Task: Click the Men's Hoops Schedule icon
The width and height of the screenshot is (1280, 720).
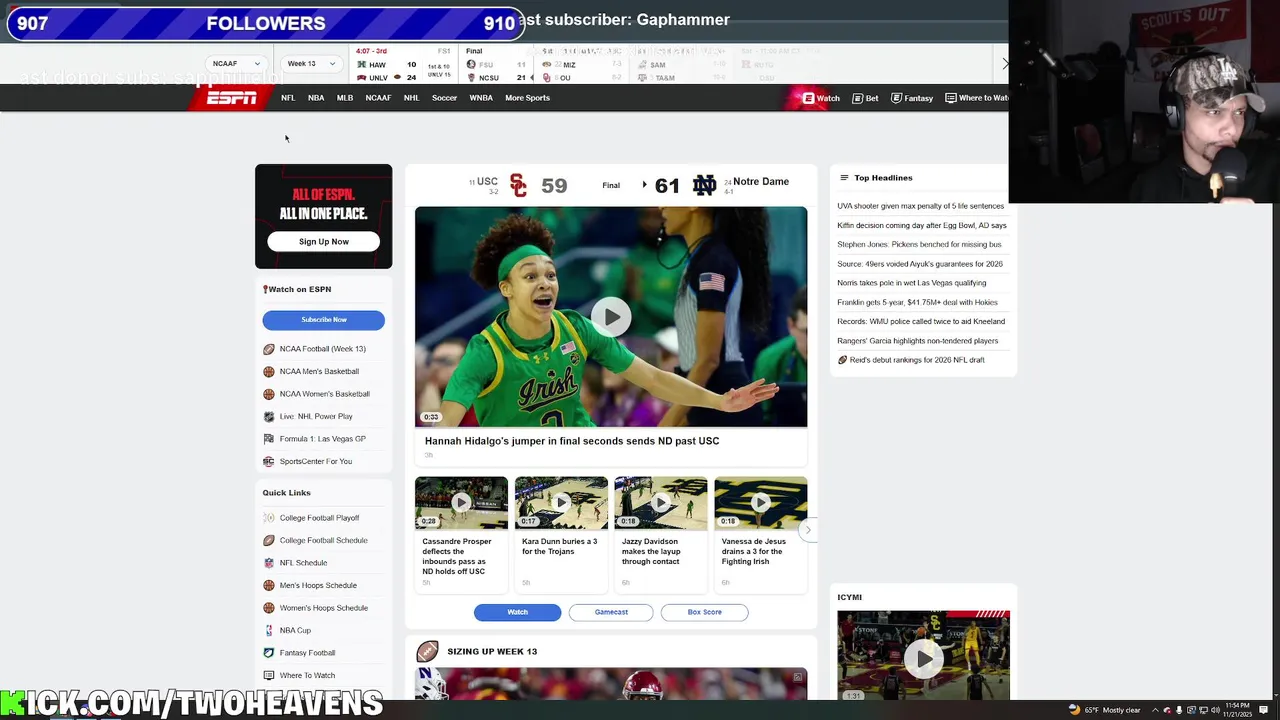Action: pos(268,585)
